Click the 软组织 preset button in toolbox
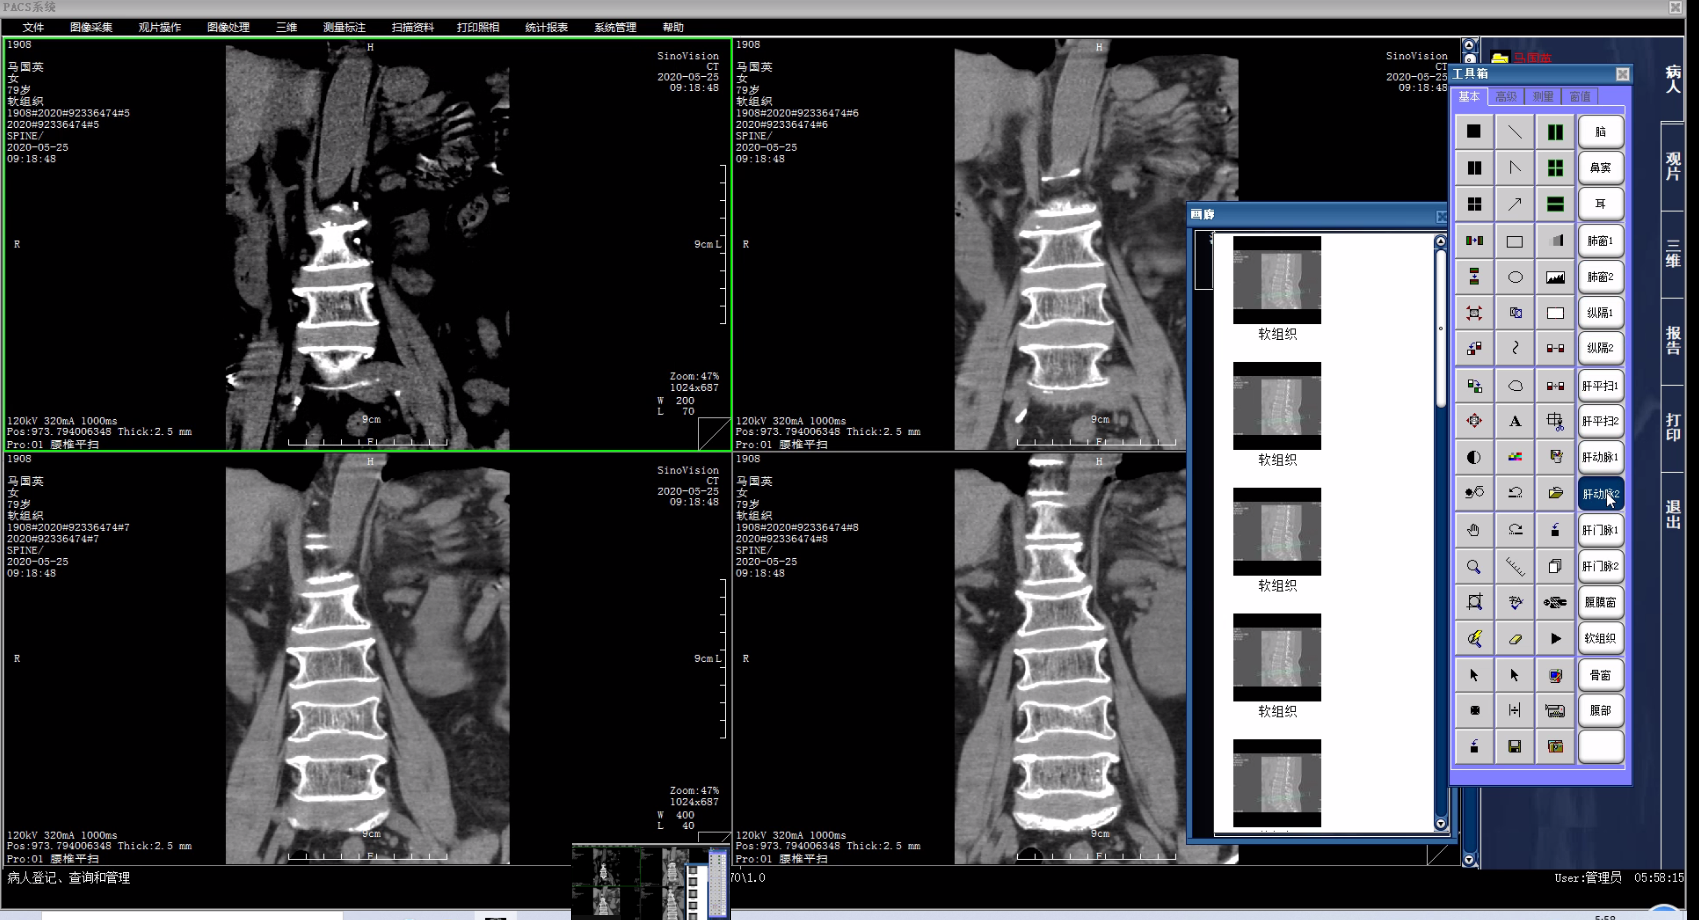 click(x=1600, y=638)
